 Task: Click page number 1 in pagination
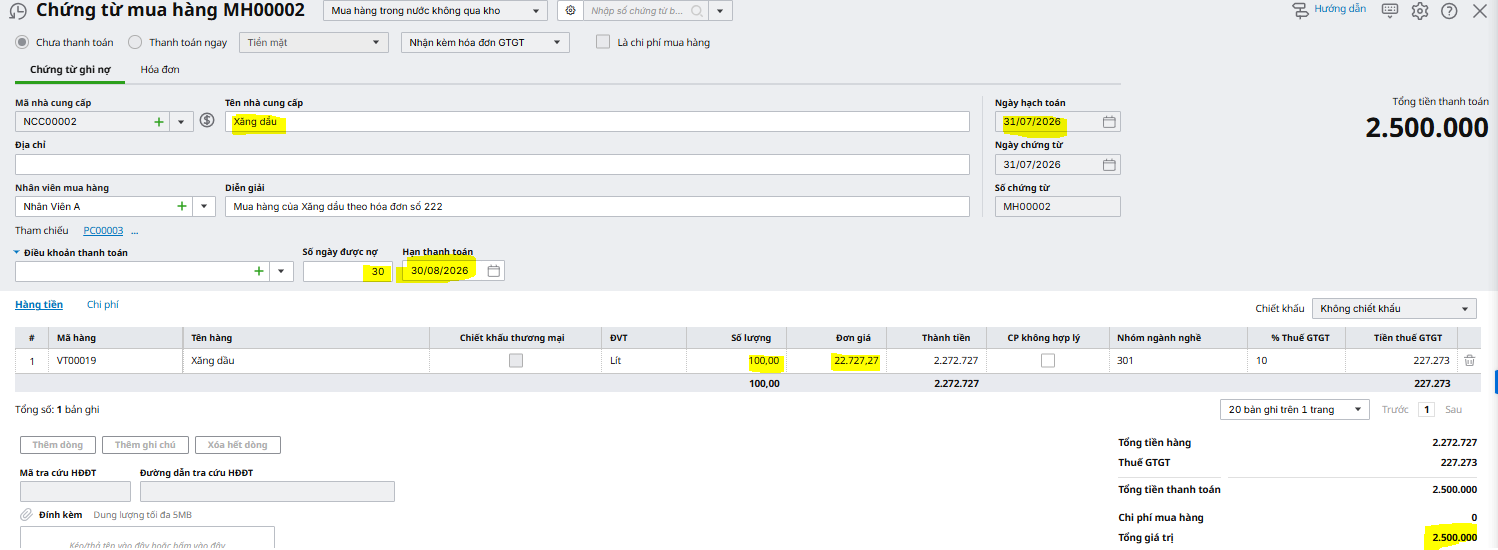(1427, 409)
